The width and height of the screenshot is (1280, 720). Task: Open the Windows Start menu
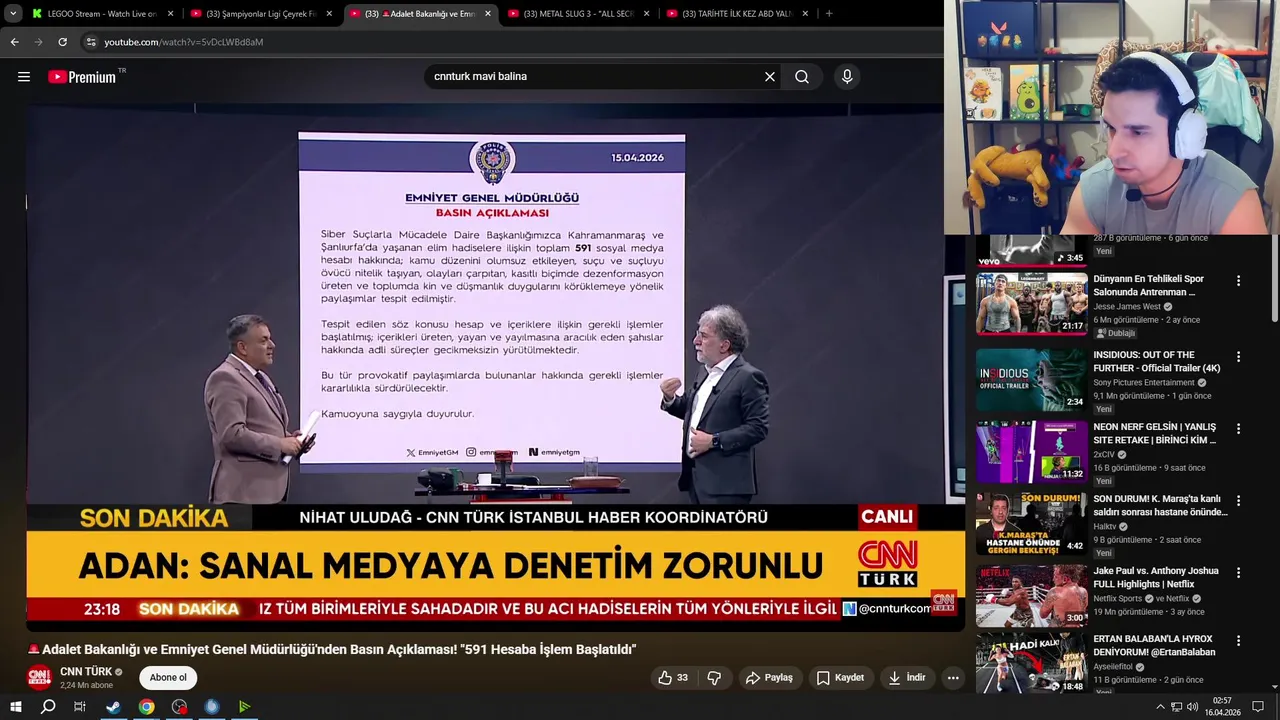point(16,707)
